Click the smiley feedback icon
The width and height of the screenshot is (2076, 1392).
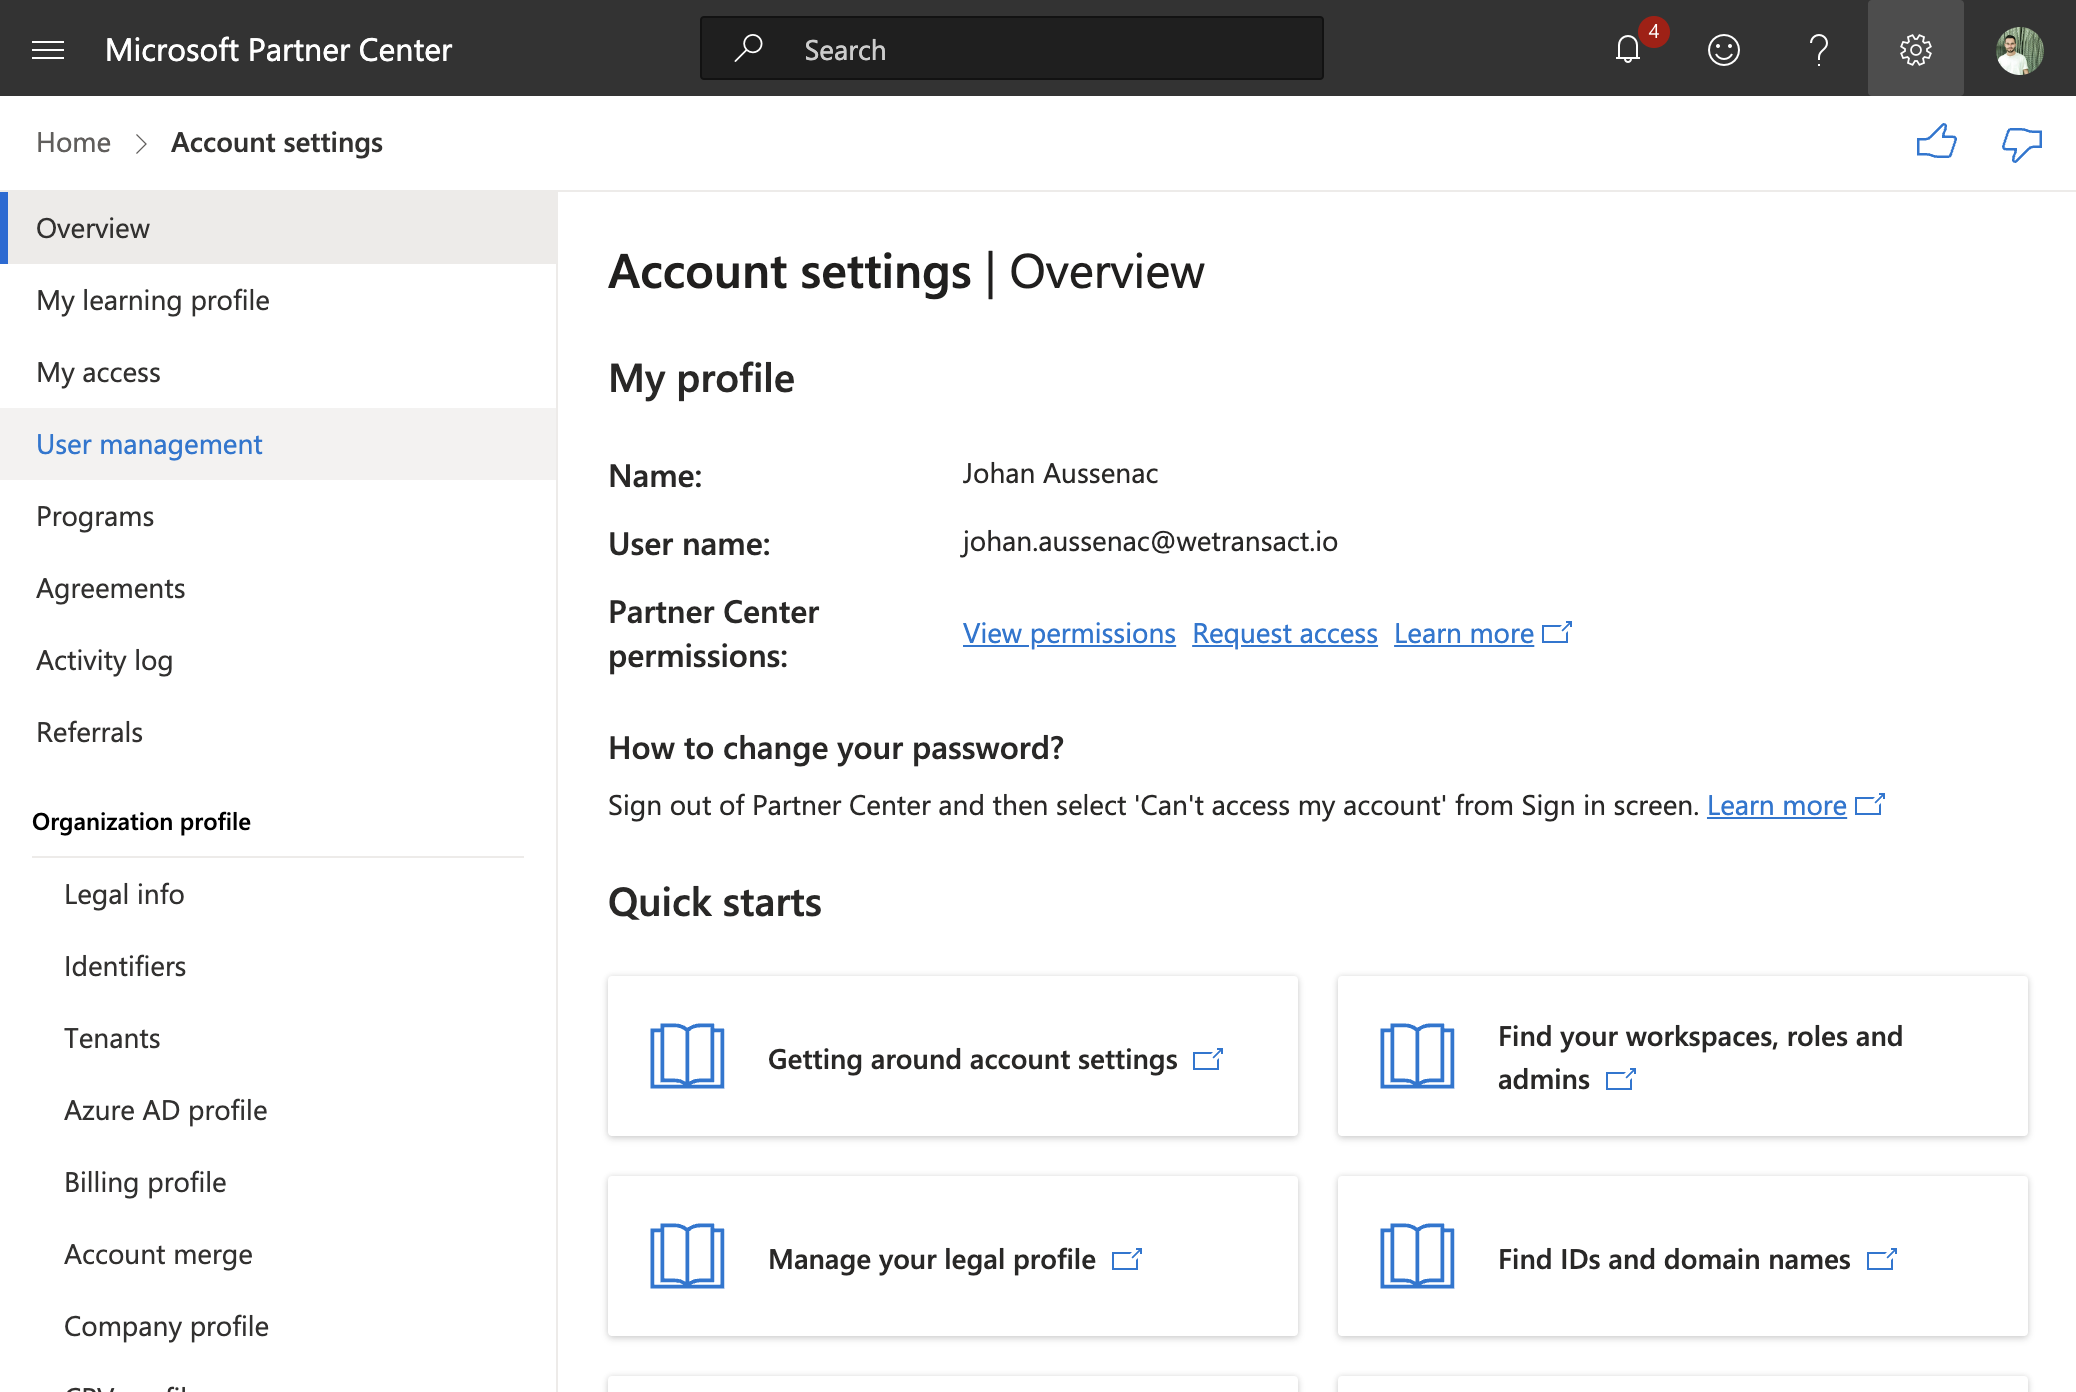click(x=1724, y=49)
